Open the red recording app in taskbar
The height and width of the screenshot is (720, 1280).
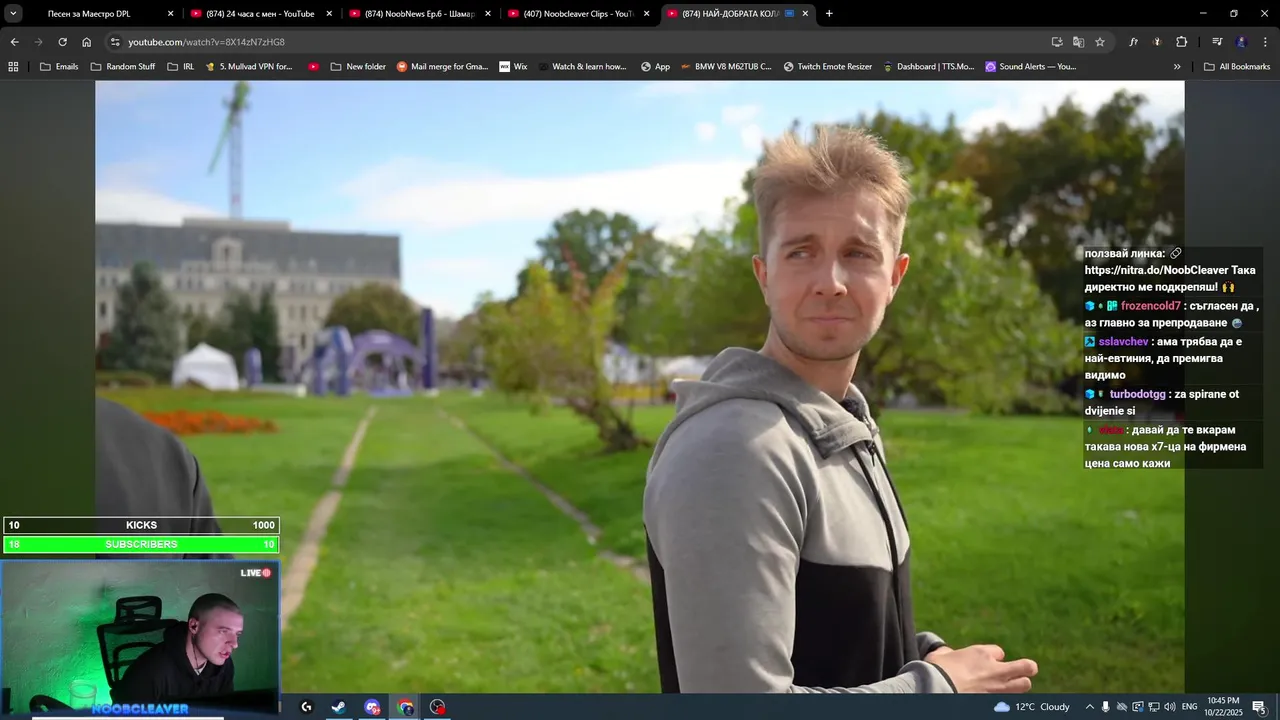[x=437, y=707]
